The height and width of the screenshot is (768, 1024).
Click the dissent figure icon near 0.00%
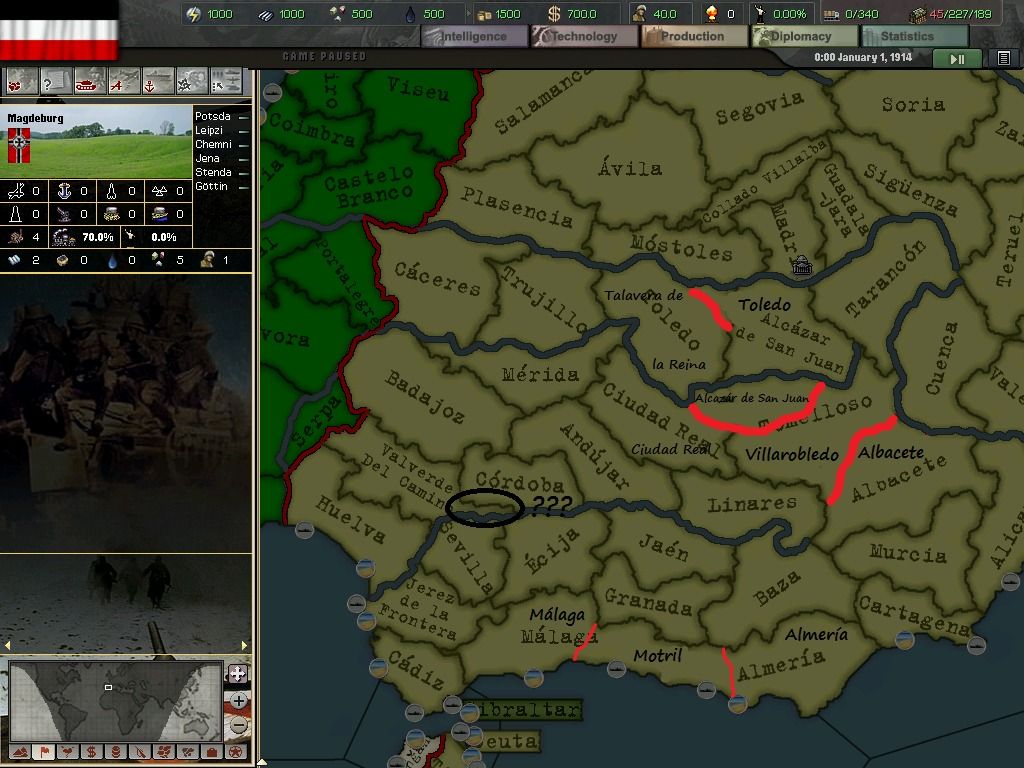point(760,14)
